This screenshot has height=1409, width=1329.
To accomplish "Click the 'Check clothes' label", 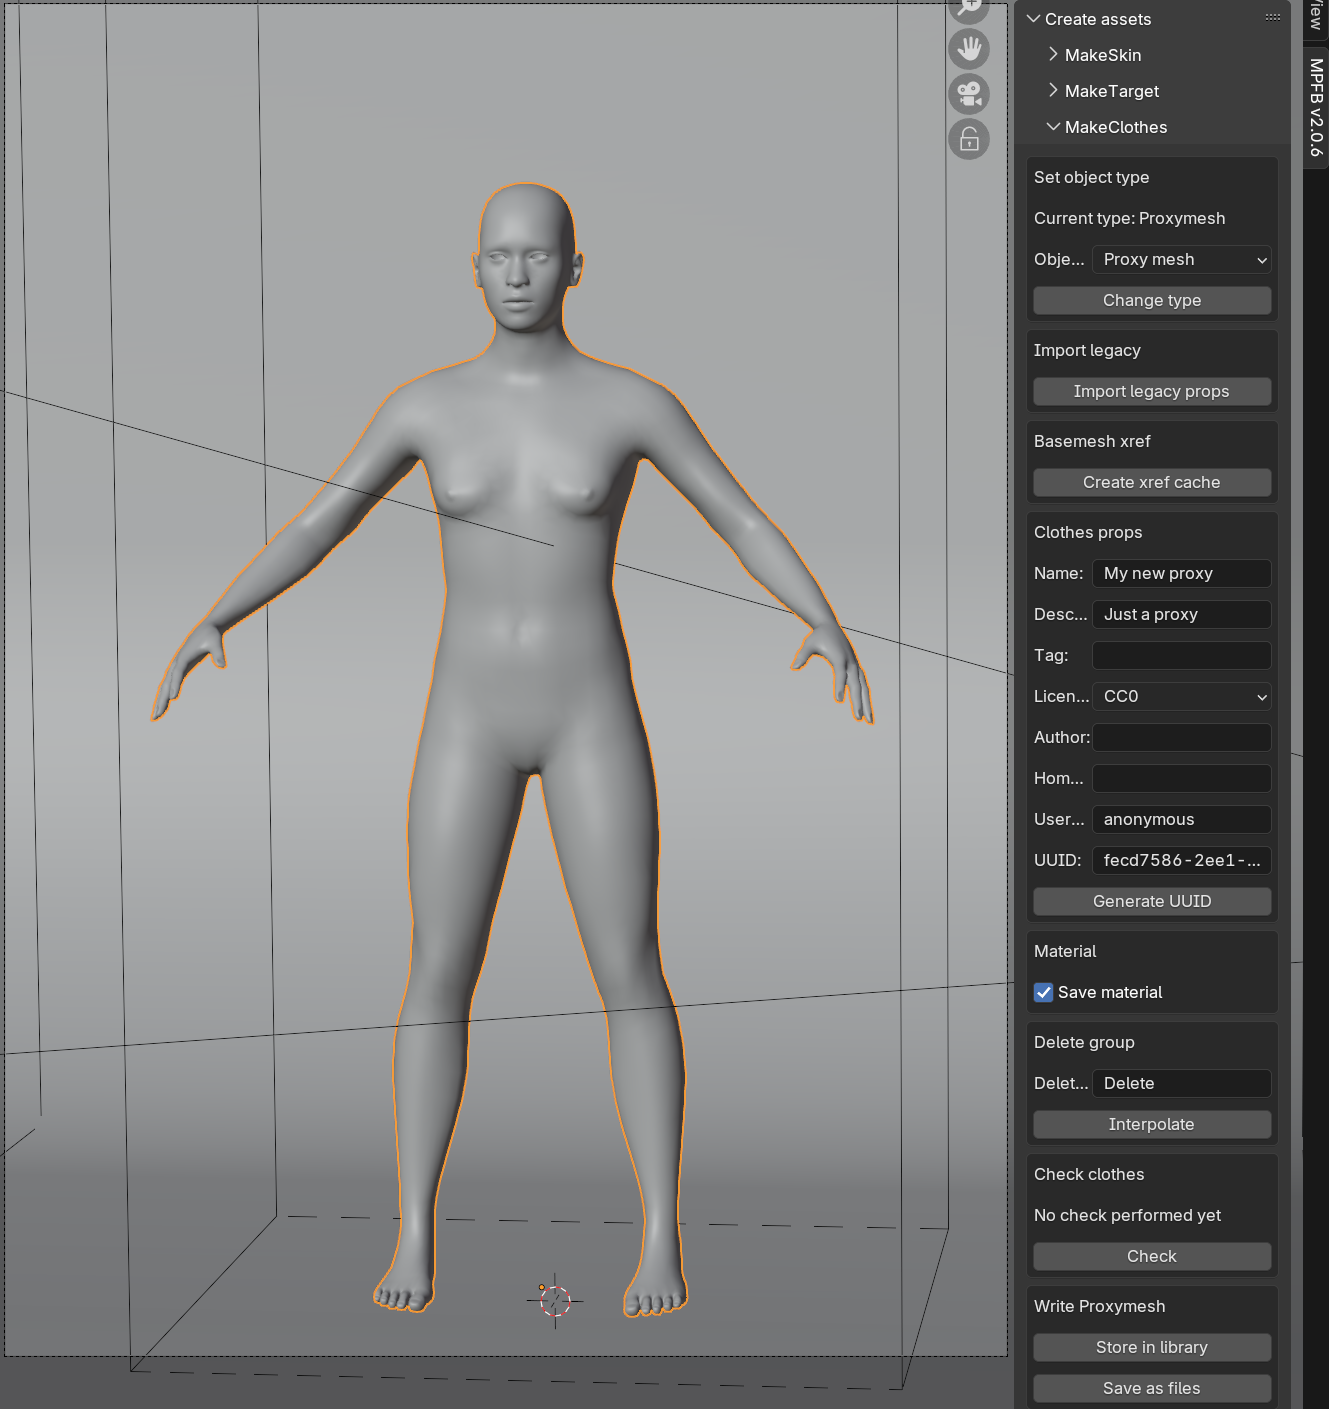I will point(1089,1174).
